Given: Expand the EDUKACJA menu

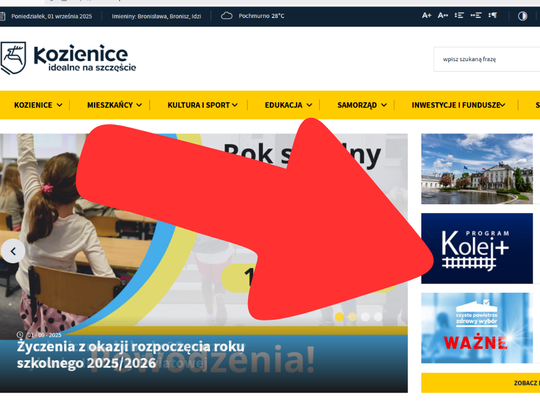Looking at the screenshot, I should [x=289, y=105].
